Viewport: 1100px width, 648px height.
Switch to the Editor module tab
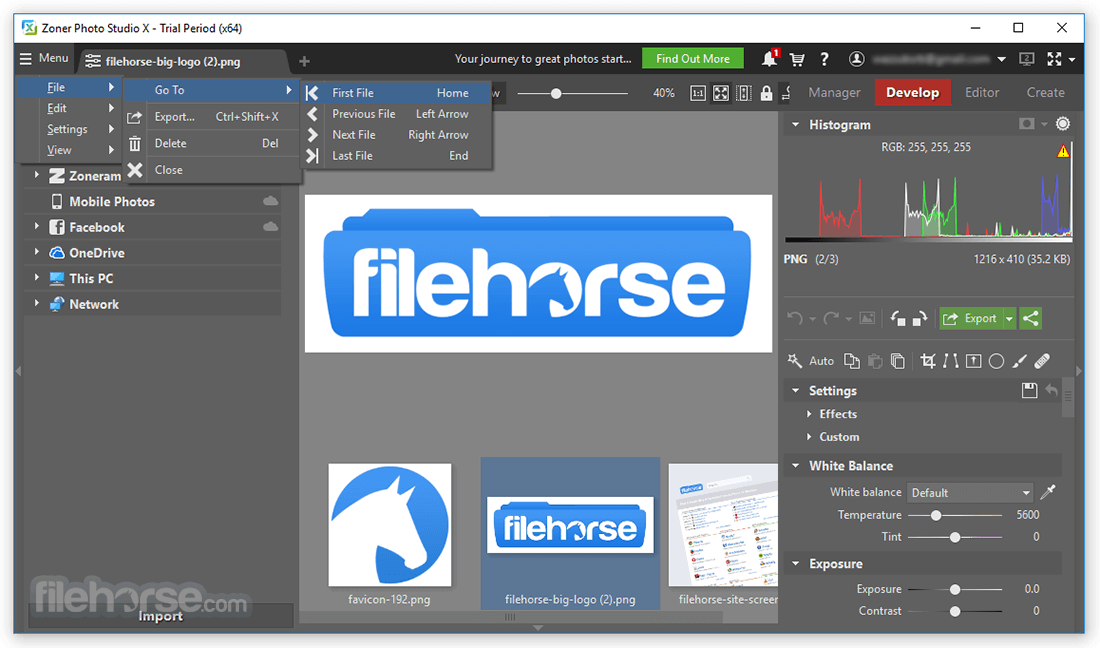[981, 93]
